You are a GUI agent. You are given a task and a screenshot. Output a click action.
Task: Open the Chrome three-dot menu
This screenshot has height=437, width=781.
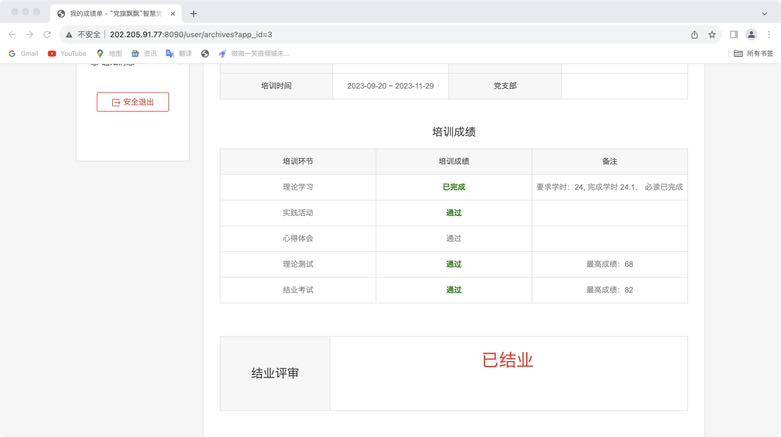tap(769, 34)
